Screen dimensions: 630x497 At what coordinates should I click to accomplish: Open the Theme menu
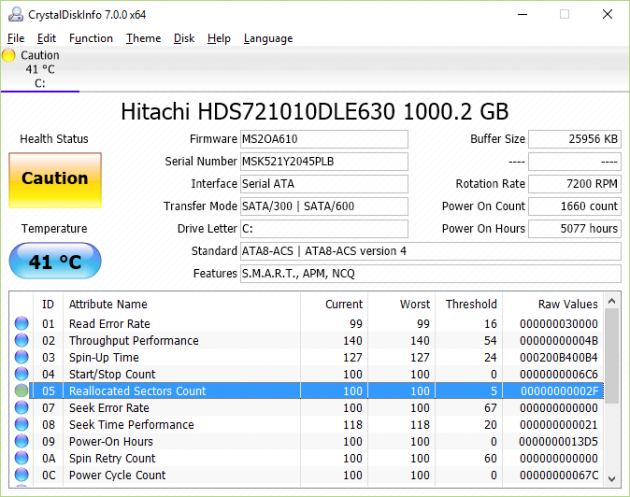click(143, 38)
